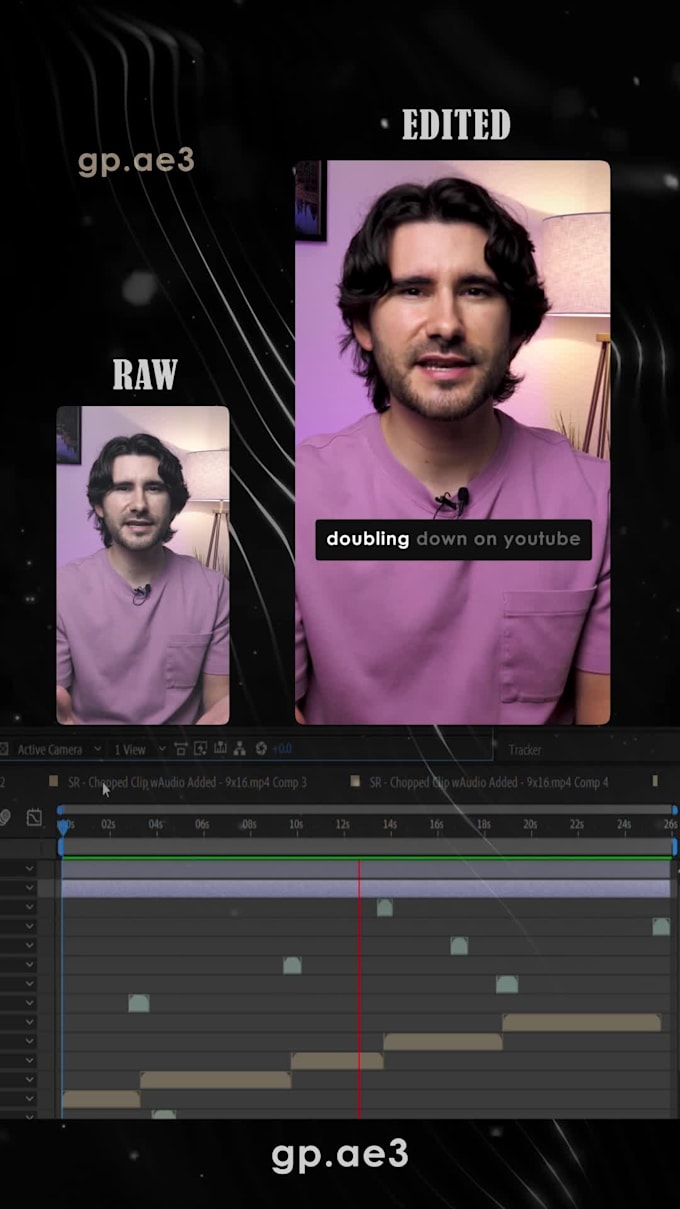The width and height of the screenshot is (680, 1209).
Task: Click the +0.0 exposure value
Action: point(282,749)
